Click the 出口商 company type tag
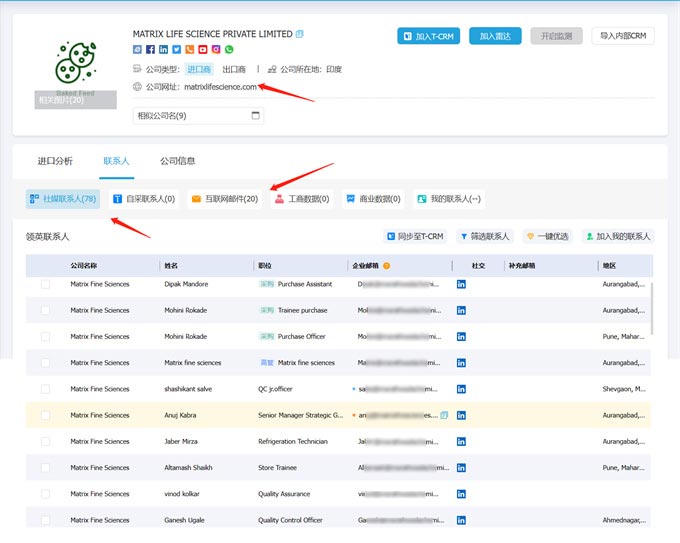Screen dimensions: 680x543 coord(234,69)
